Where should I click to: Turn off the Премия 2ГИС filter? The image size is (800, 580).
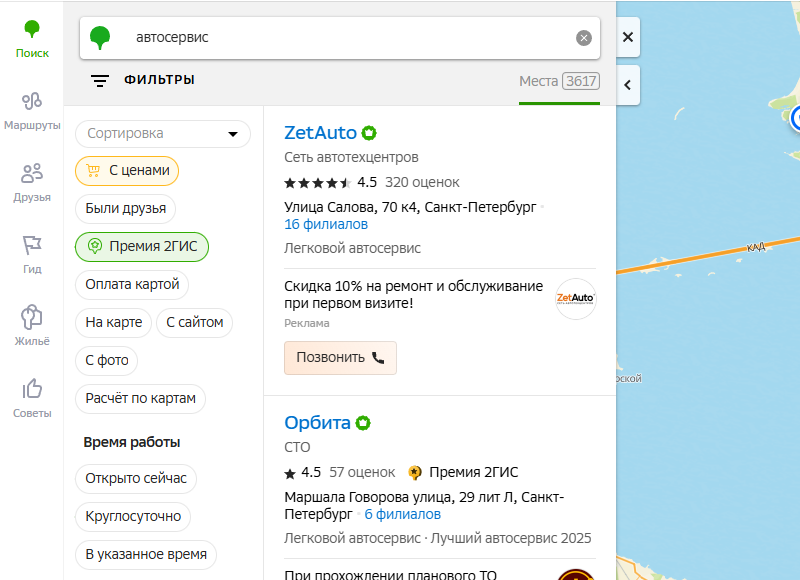[143, 247]
